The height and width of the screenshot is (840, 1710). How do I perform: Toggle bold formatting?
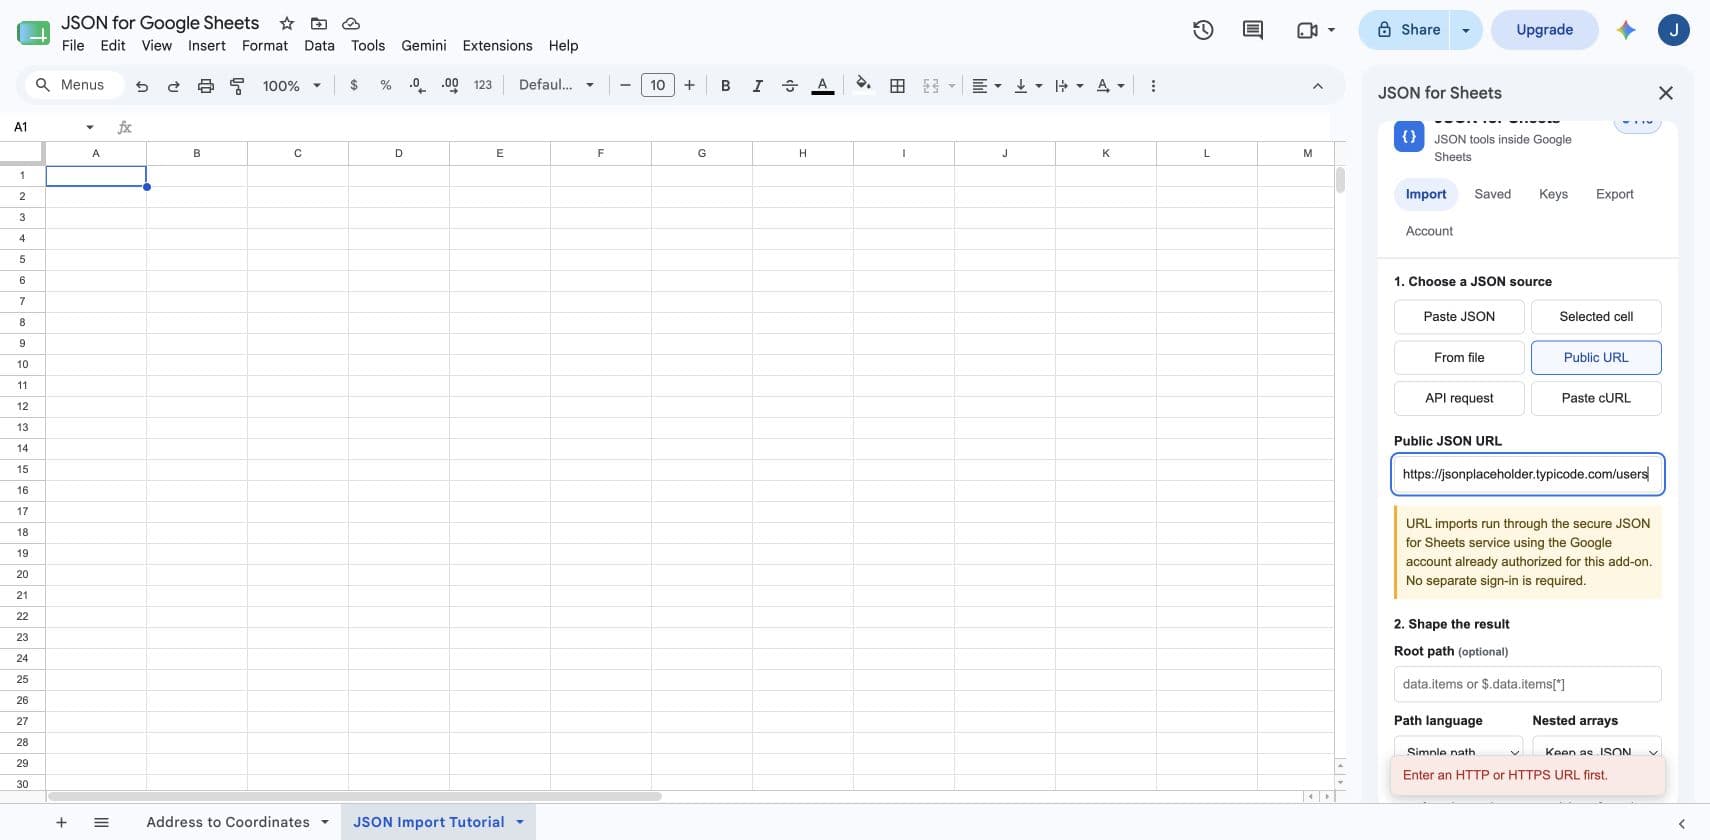(726, 85)
